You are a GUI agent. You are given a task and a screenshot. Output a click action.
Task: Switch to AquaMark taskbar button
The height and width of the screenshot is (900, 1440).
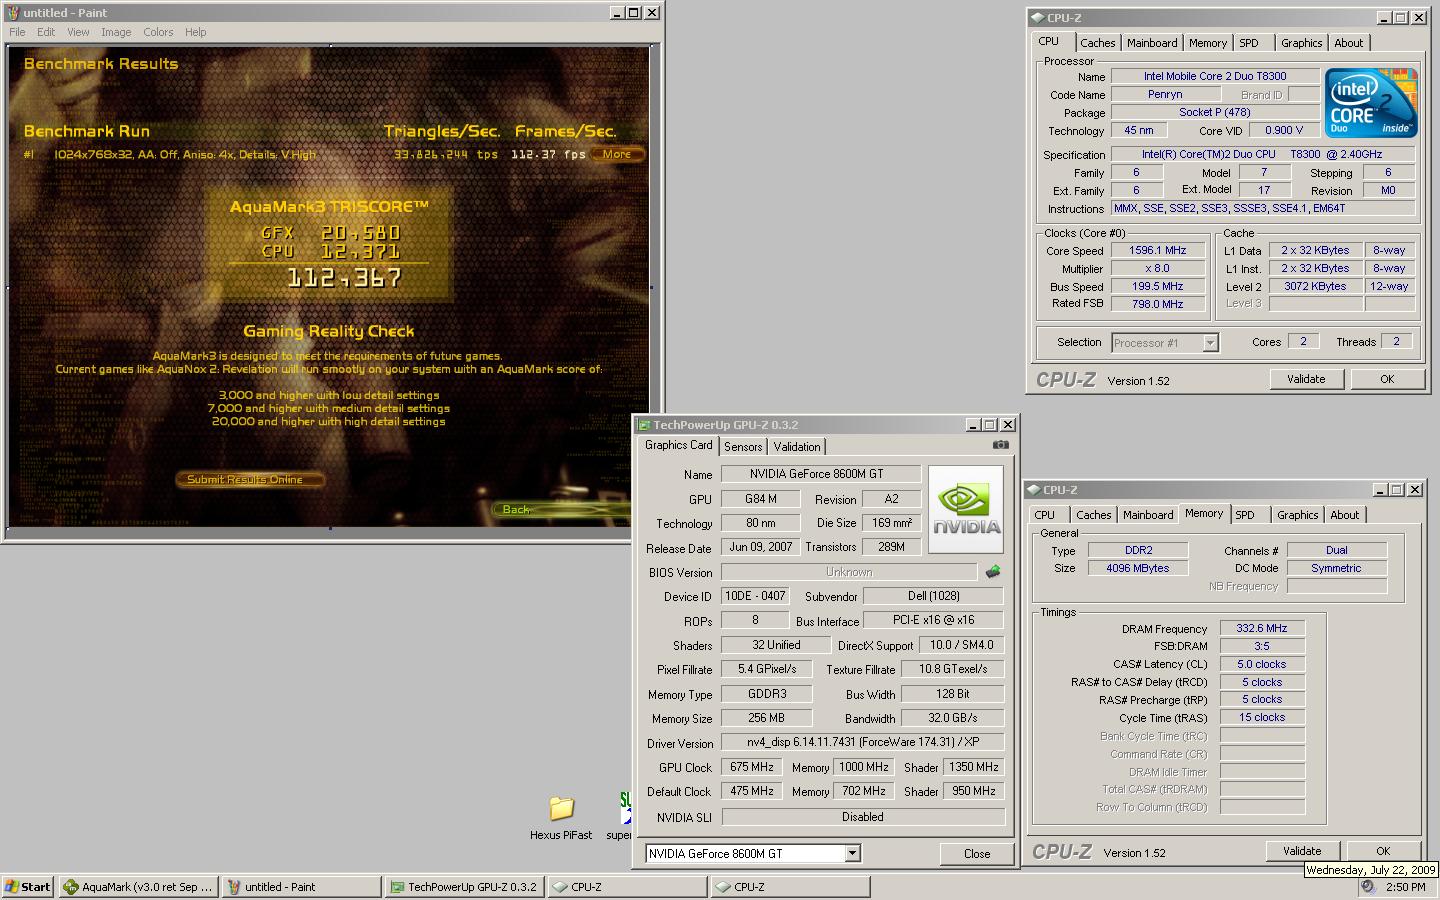pos(138,887)
